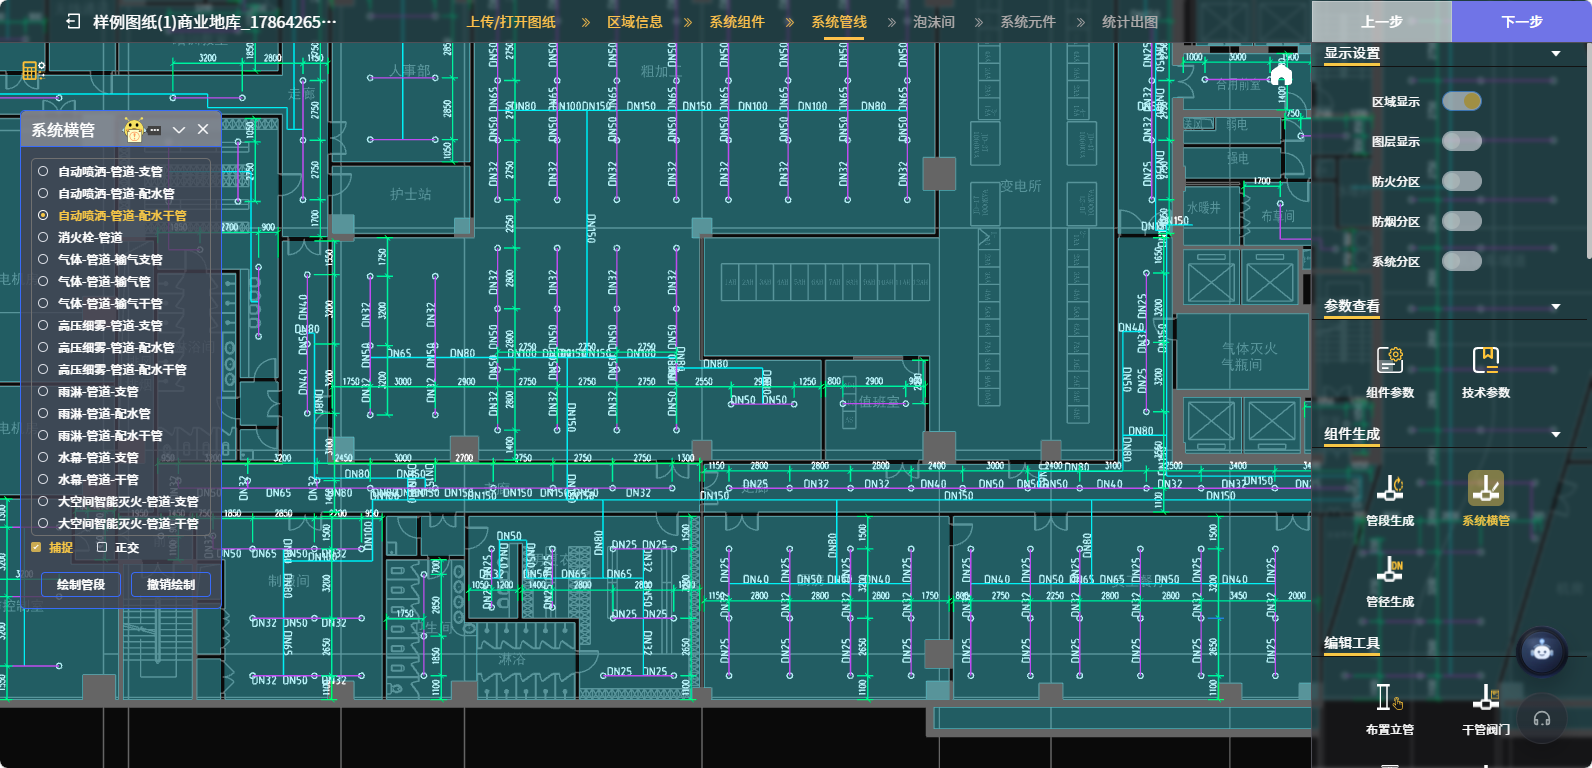Screen dimensions: 1592x768
Task: Collapse the 显示设置 section
Action: click(1556, 54)
